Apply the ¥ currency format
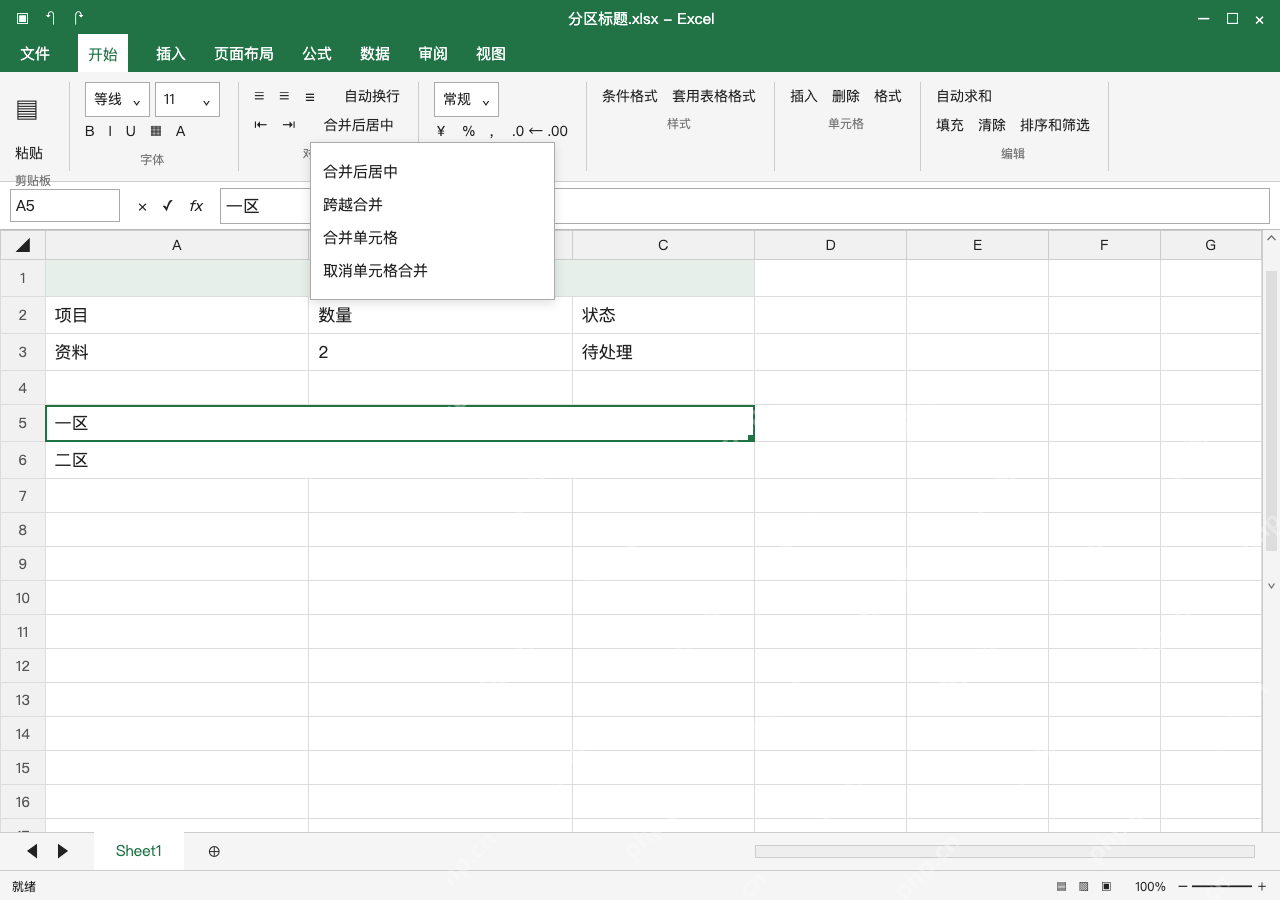The width and height of the screenshot is (1280, 900). (441, 131)
